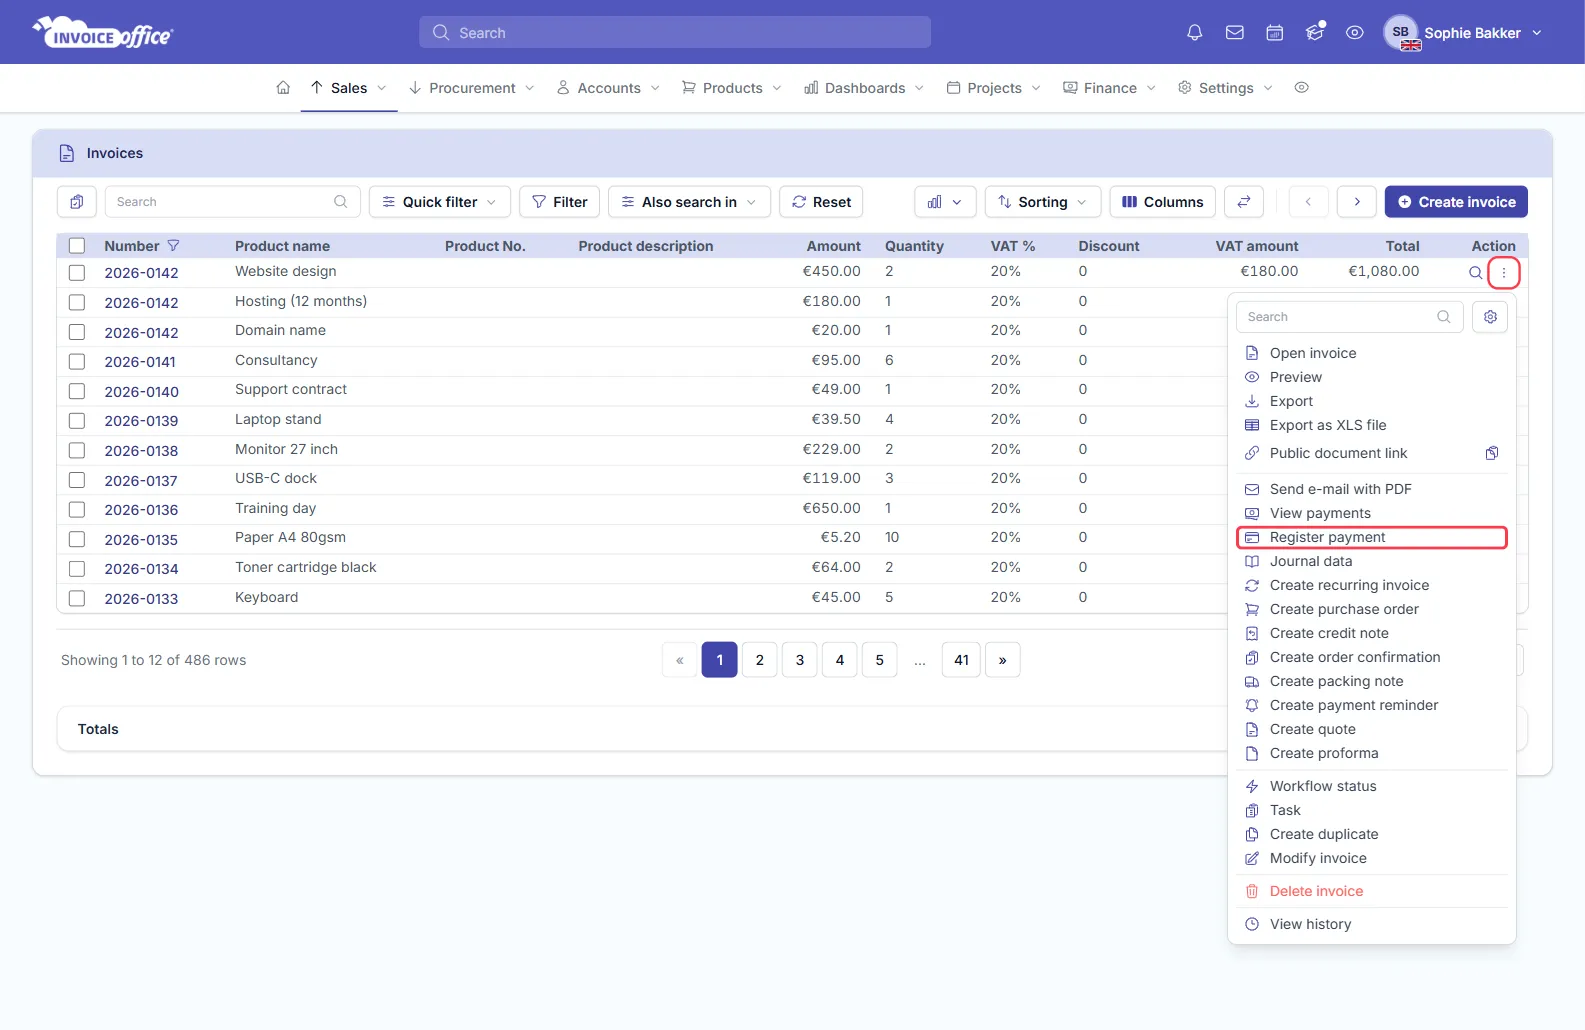Open the Columns chooser button
The width and height of the screenshot is (1585, 1030).
coord(1163,202)
